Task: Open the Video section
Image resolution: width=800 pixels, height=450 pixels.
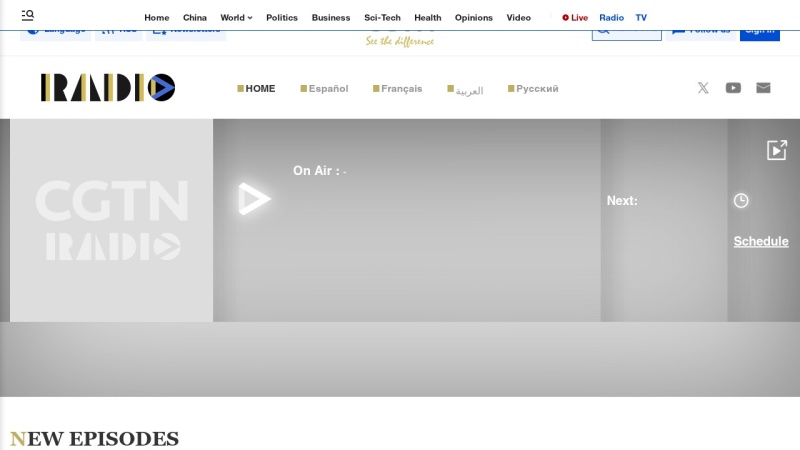Action: pyautogui.click(x=518, y=17)
